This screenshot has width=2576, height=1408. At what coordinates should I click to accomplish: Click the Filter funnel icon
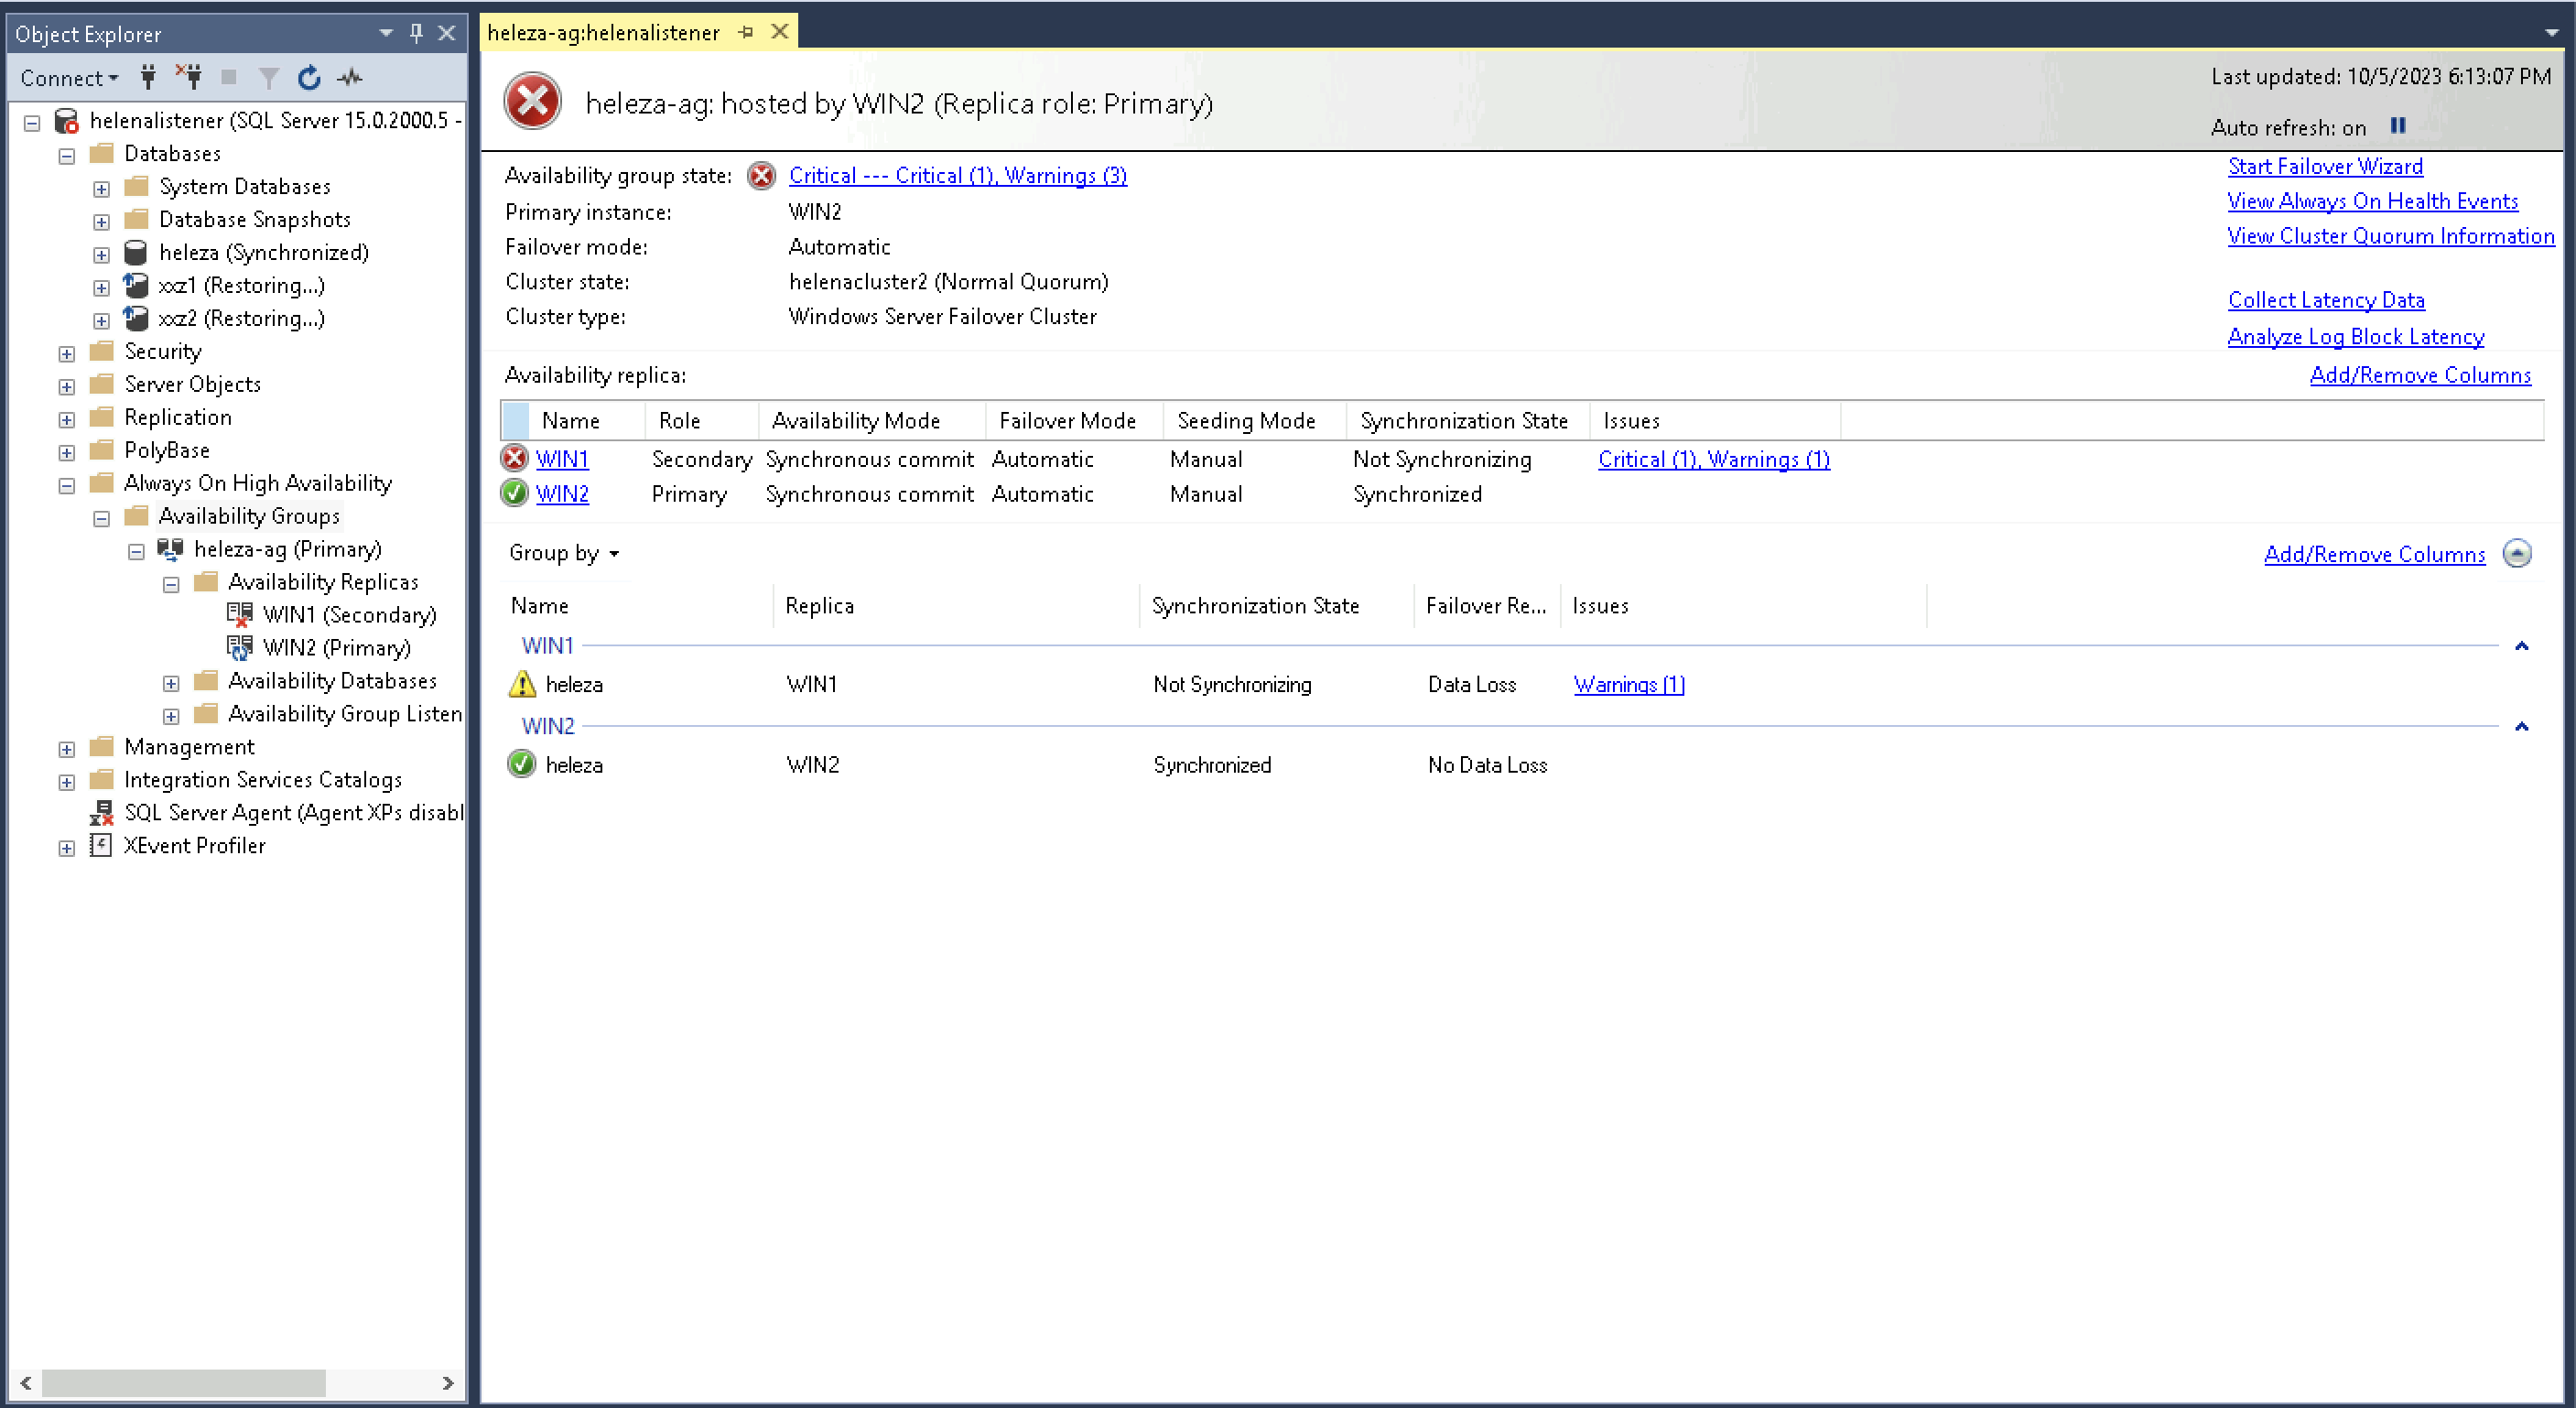click(268, 77)
